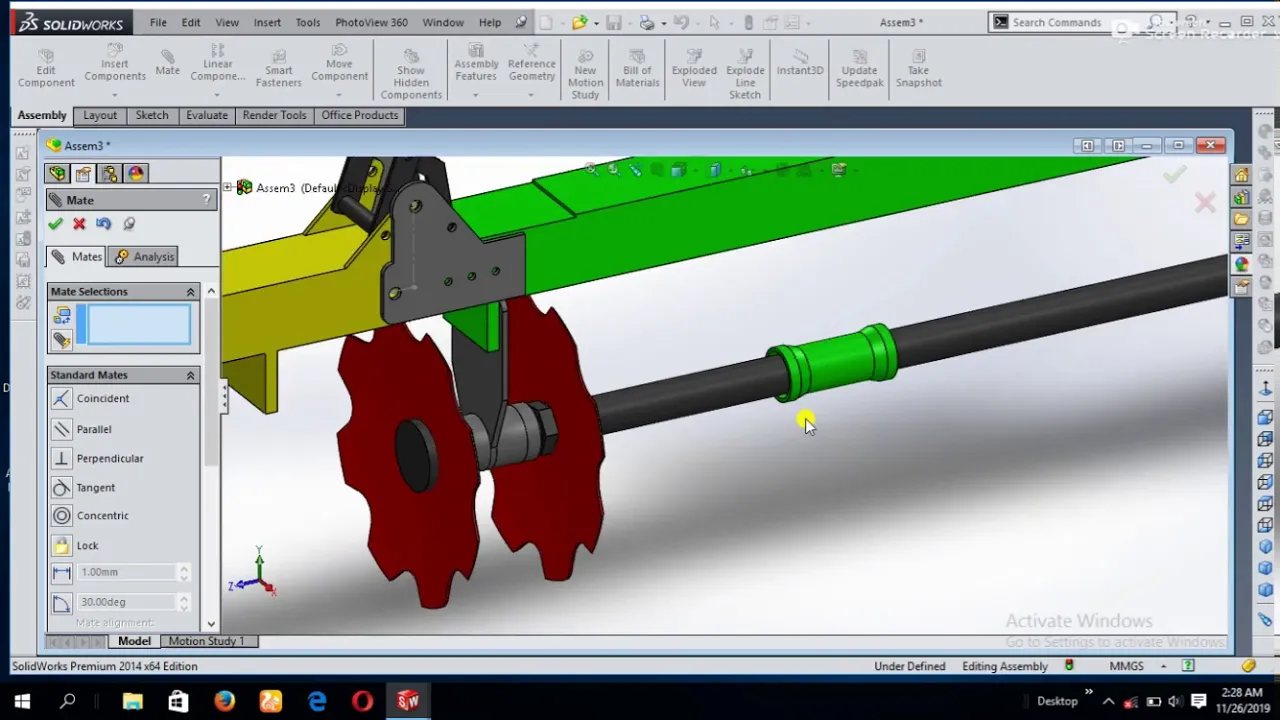
Task: Click the Mate panel help question mark
Action: [x=207, y=199]
